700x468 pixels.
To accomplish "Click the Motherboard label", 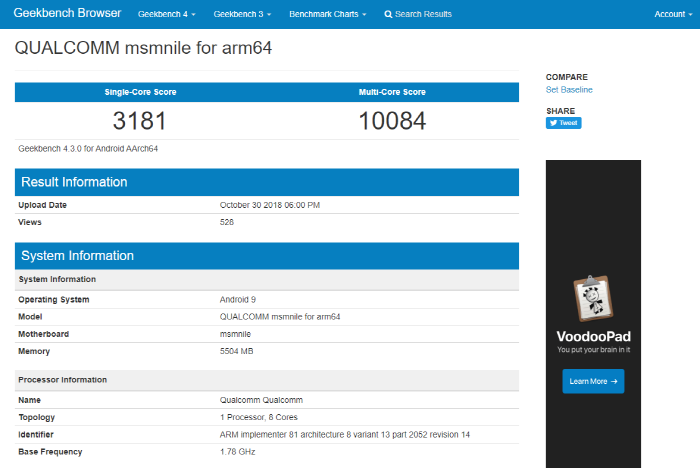I will coord(43,334).
